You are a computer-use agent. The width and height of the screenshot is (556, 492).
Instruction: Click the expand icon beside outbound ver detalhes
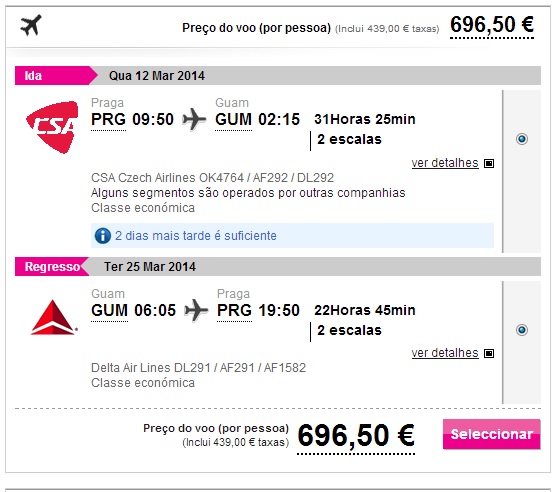pos(489,163)
